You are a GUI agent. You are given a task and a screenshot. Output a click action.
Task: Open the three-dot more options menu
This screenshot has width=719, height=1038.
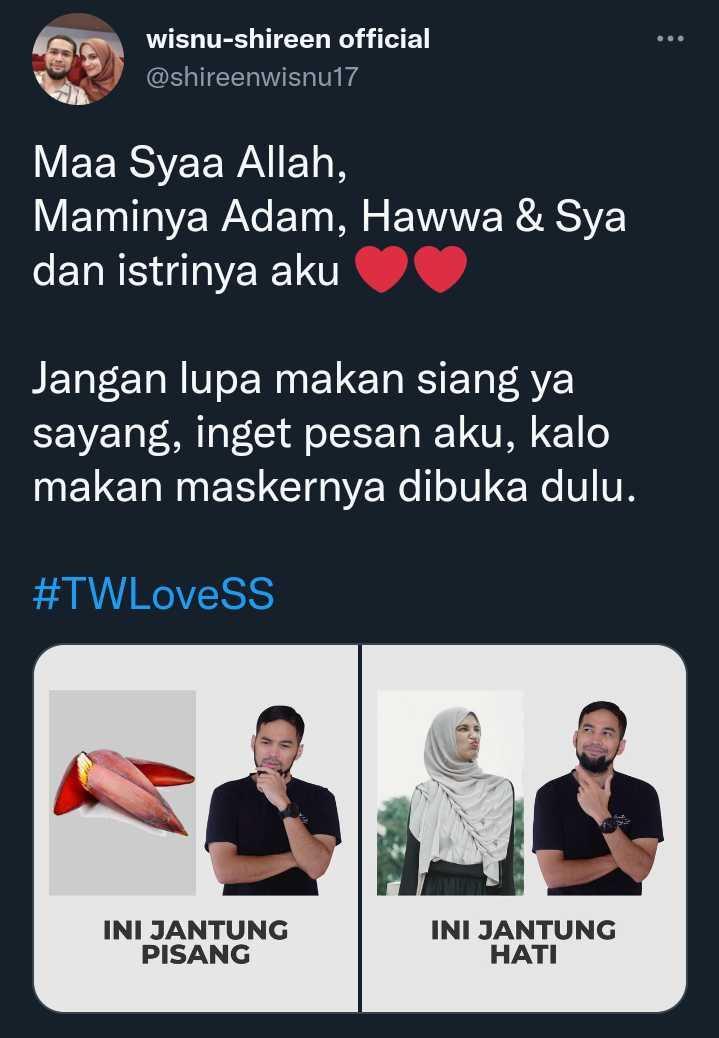(670, 39)
